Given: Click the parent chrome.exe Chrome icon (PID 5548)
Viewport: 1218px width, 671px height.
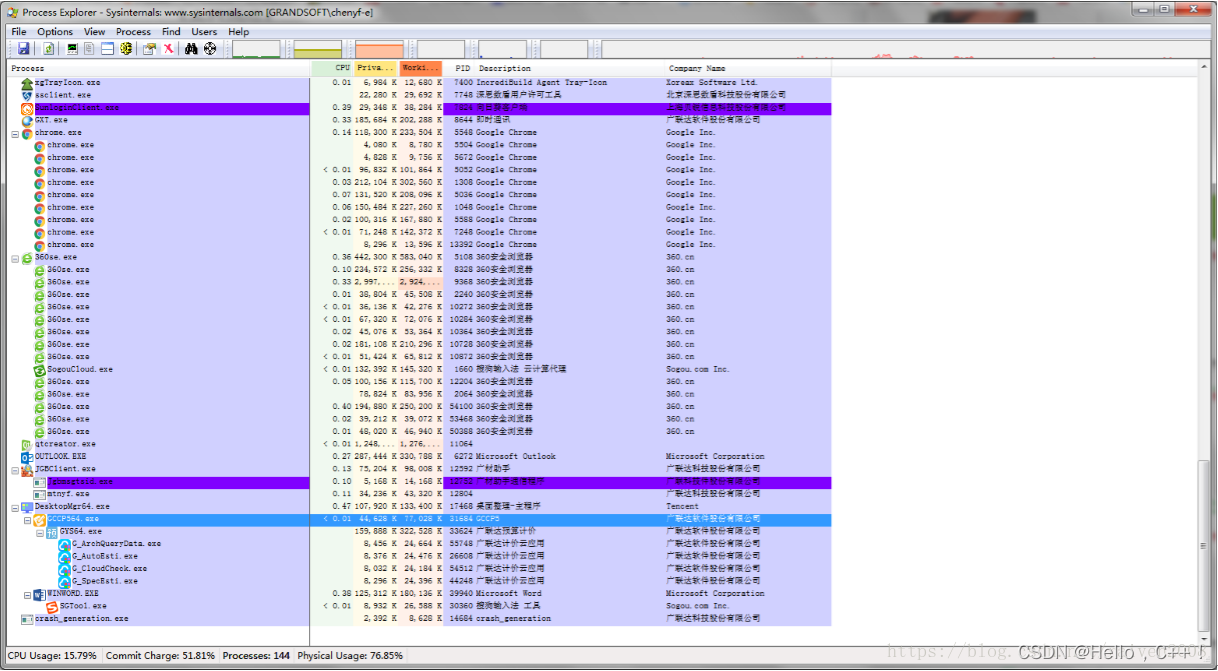Looking at the screenshot, I should tap(27, 133).
